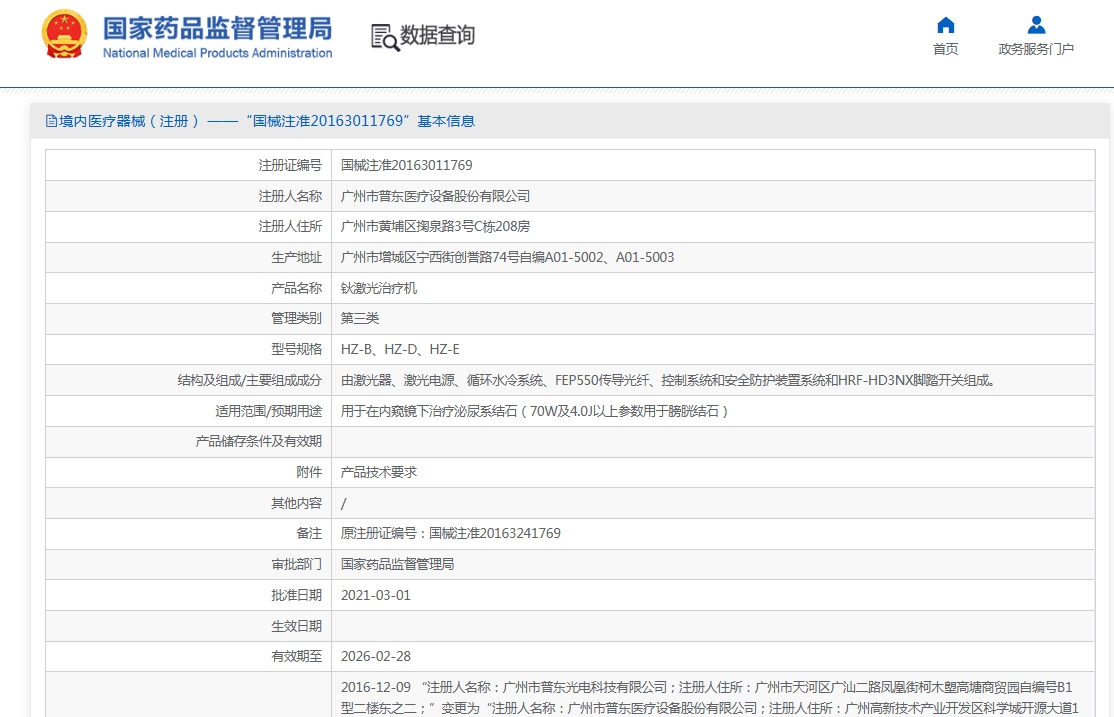Click address 广州市黄埔区掬泉路3号C栋208房
The image size is (1114, 717).
click(435, 227)
